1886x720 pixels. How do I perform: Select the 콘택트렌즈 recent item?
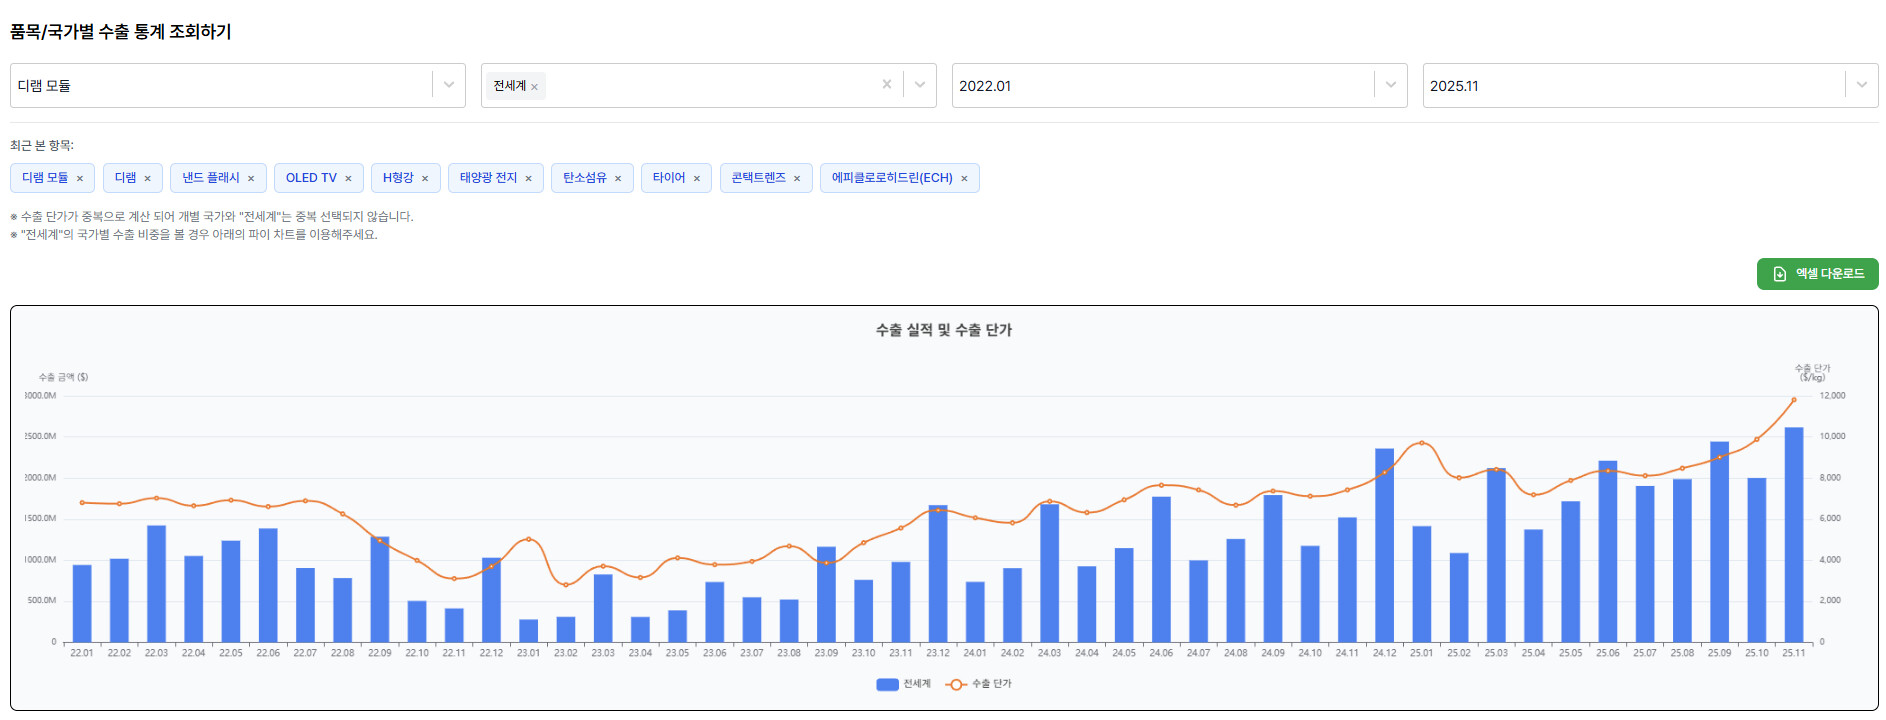pos(758,178)
